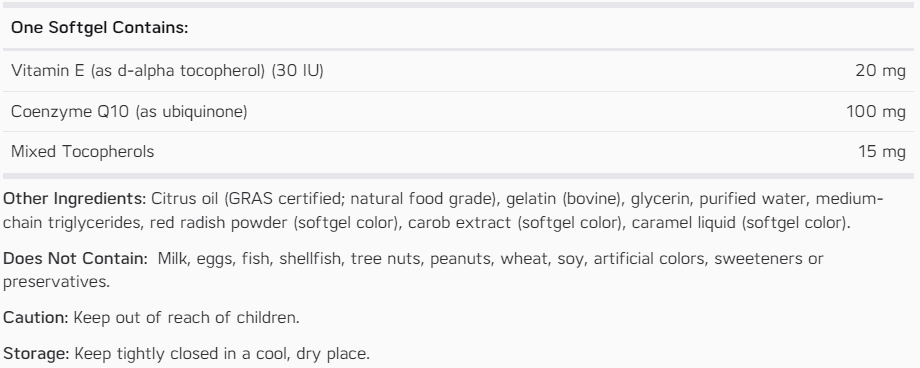Image resolution: width=920 pixels, height=368 pixels.
Task: Click the 'One Softgel Contains:' header
Action: click(100, 28)
